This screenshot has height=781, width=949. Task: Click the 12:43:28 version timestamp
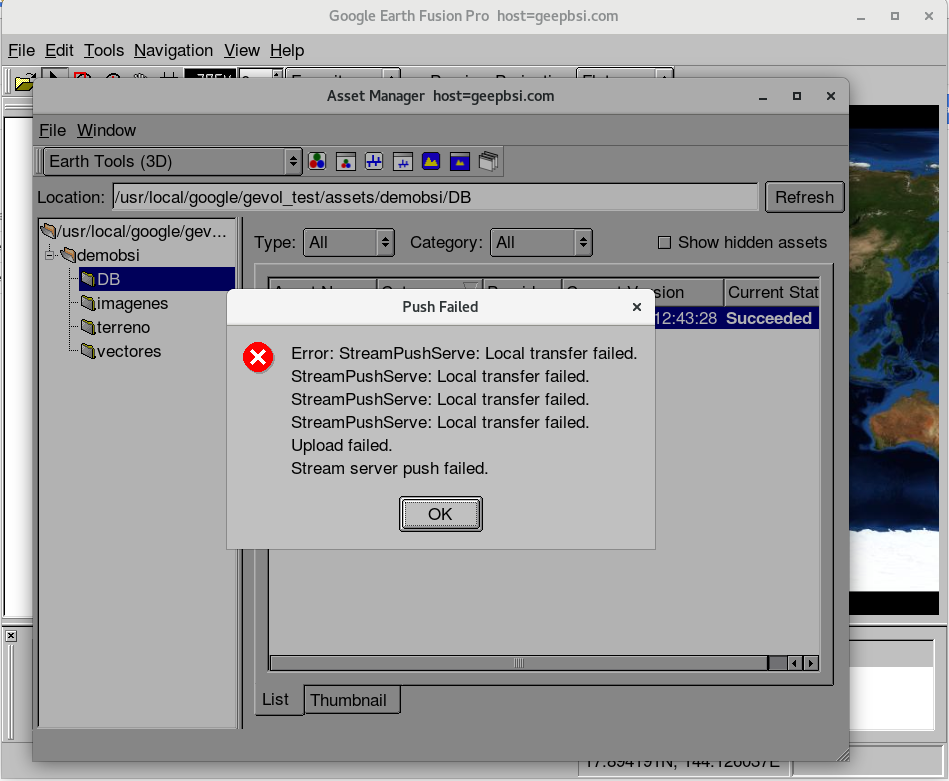[685, 318]
